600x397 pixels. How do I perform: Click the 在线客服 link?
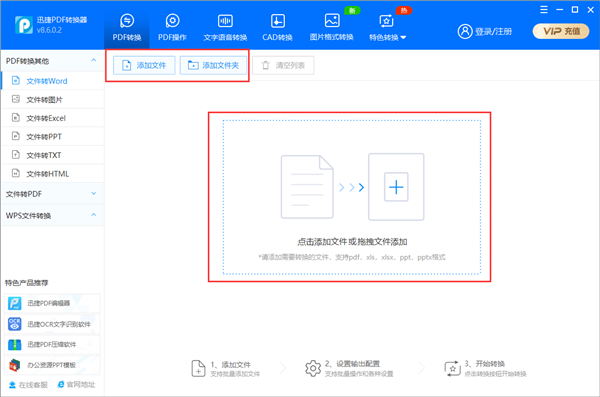28,384
